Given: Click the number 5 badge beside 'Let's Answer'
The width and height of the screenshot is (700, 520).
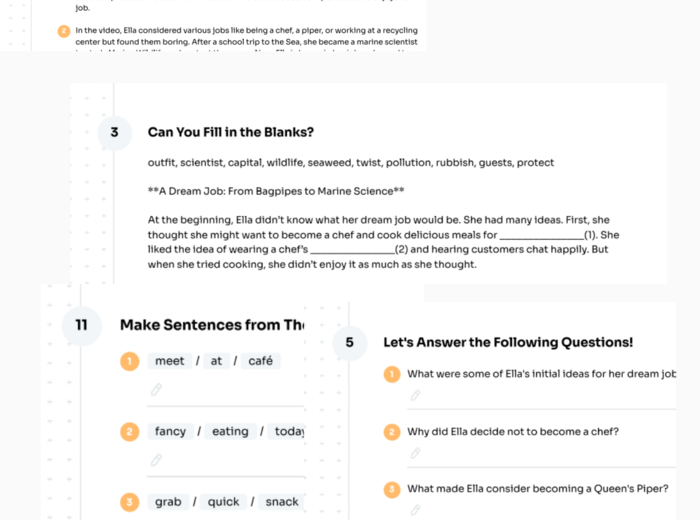Looking at the screenshot, I should coord(349,342).
